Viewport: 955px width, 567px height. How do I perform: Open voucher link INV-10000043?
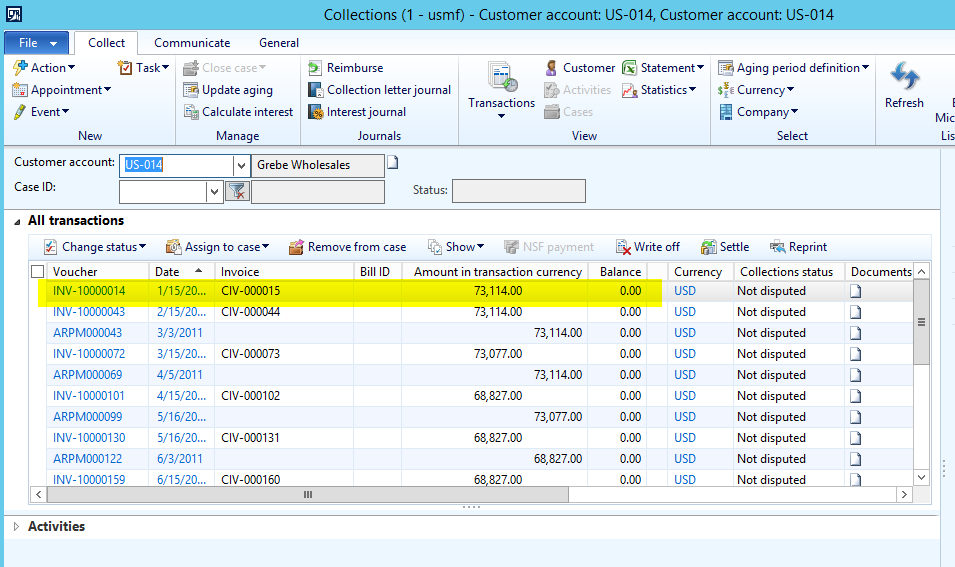(89, 312)
